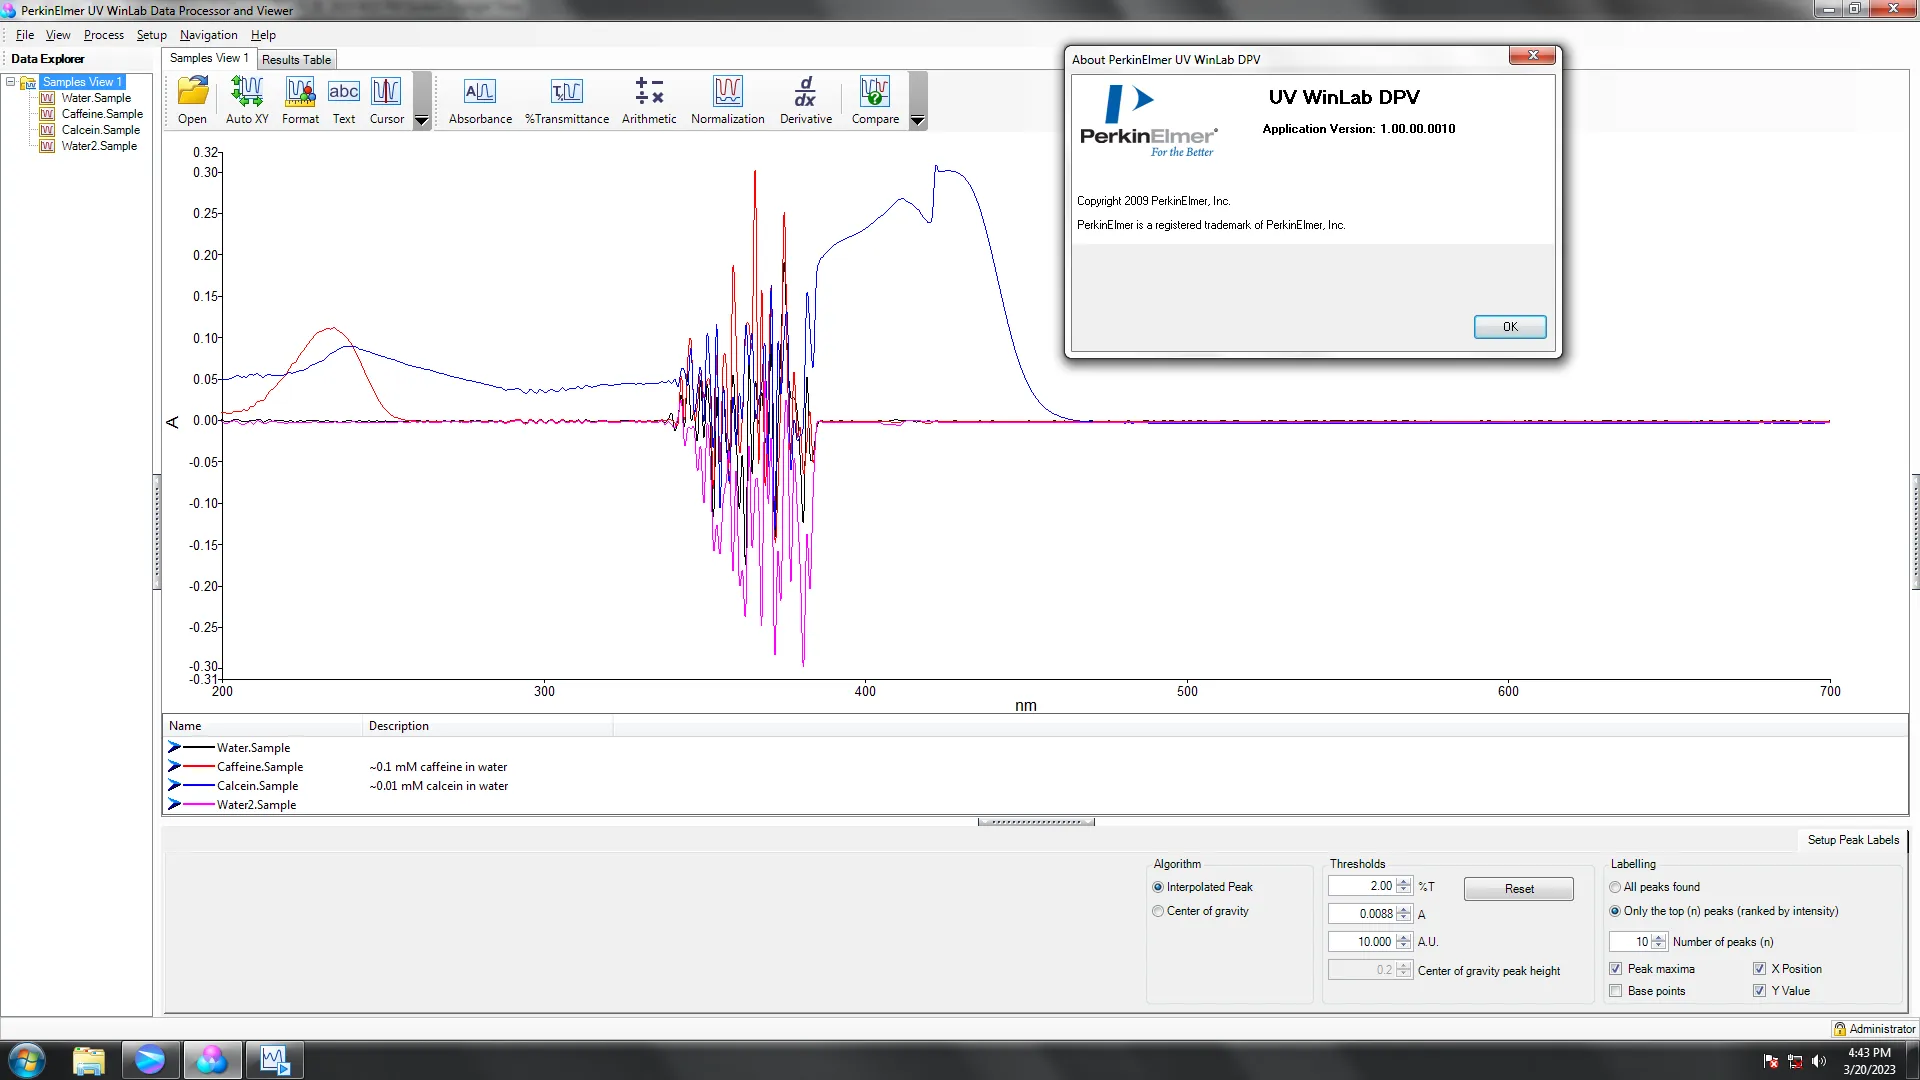Image resolution: width=1920 pixels, height=1080 pixels.
Task: Expand first toolbar overflow dropdown arrow
Action: (422, 120)
